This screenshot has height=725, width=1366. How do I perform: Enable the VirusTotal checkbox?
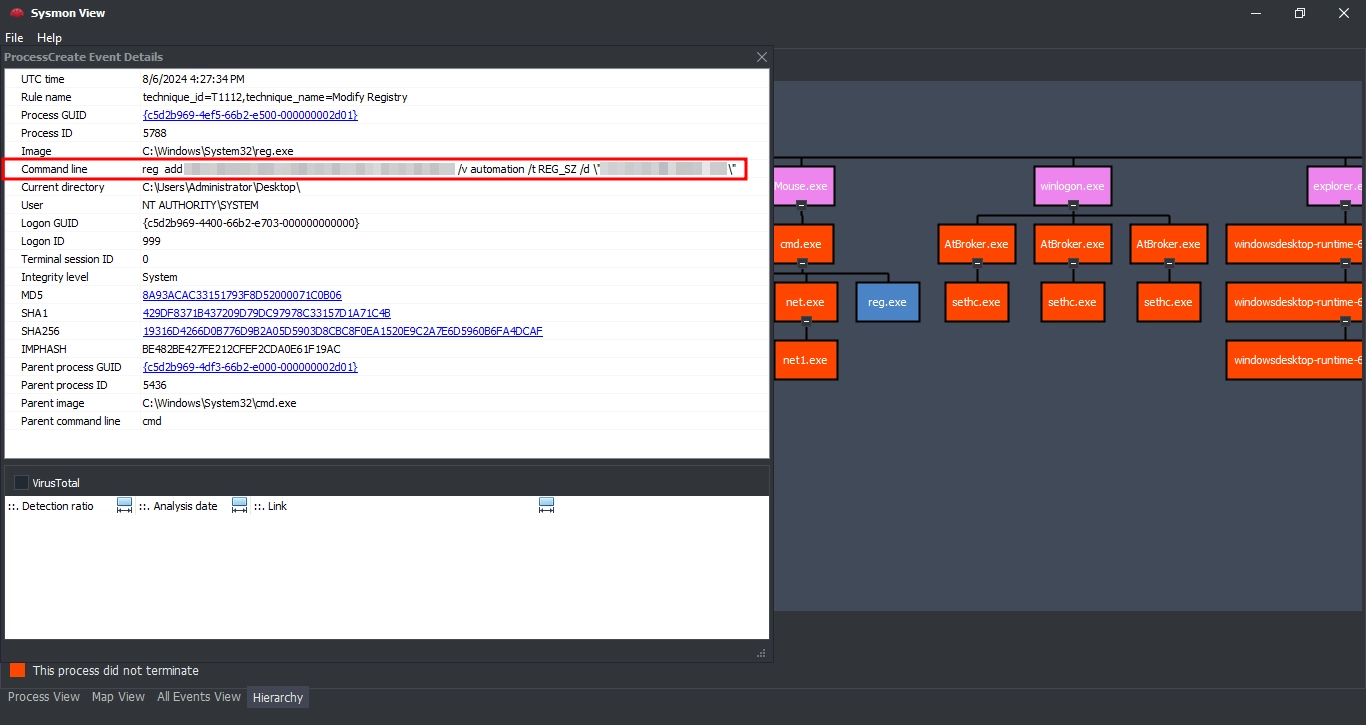click(x=22, y=483)
